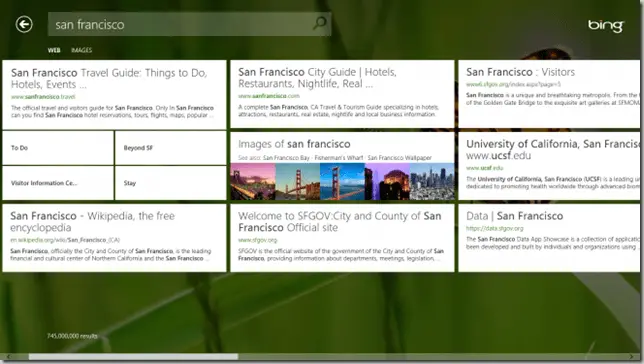Viewport: 644px width, 364px height.
Task: Follow the Fisherman's Wharf see-also link
Action: (339, 158)
